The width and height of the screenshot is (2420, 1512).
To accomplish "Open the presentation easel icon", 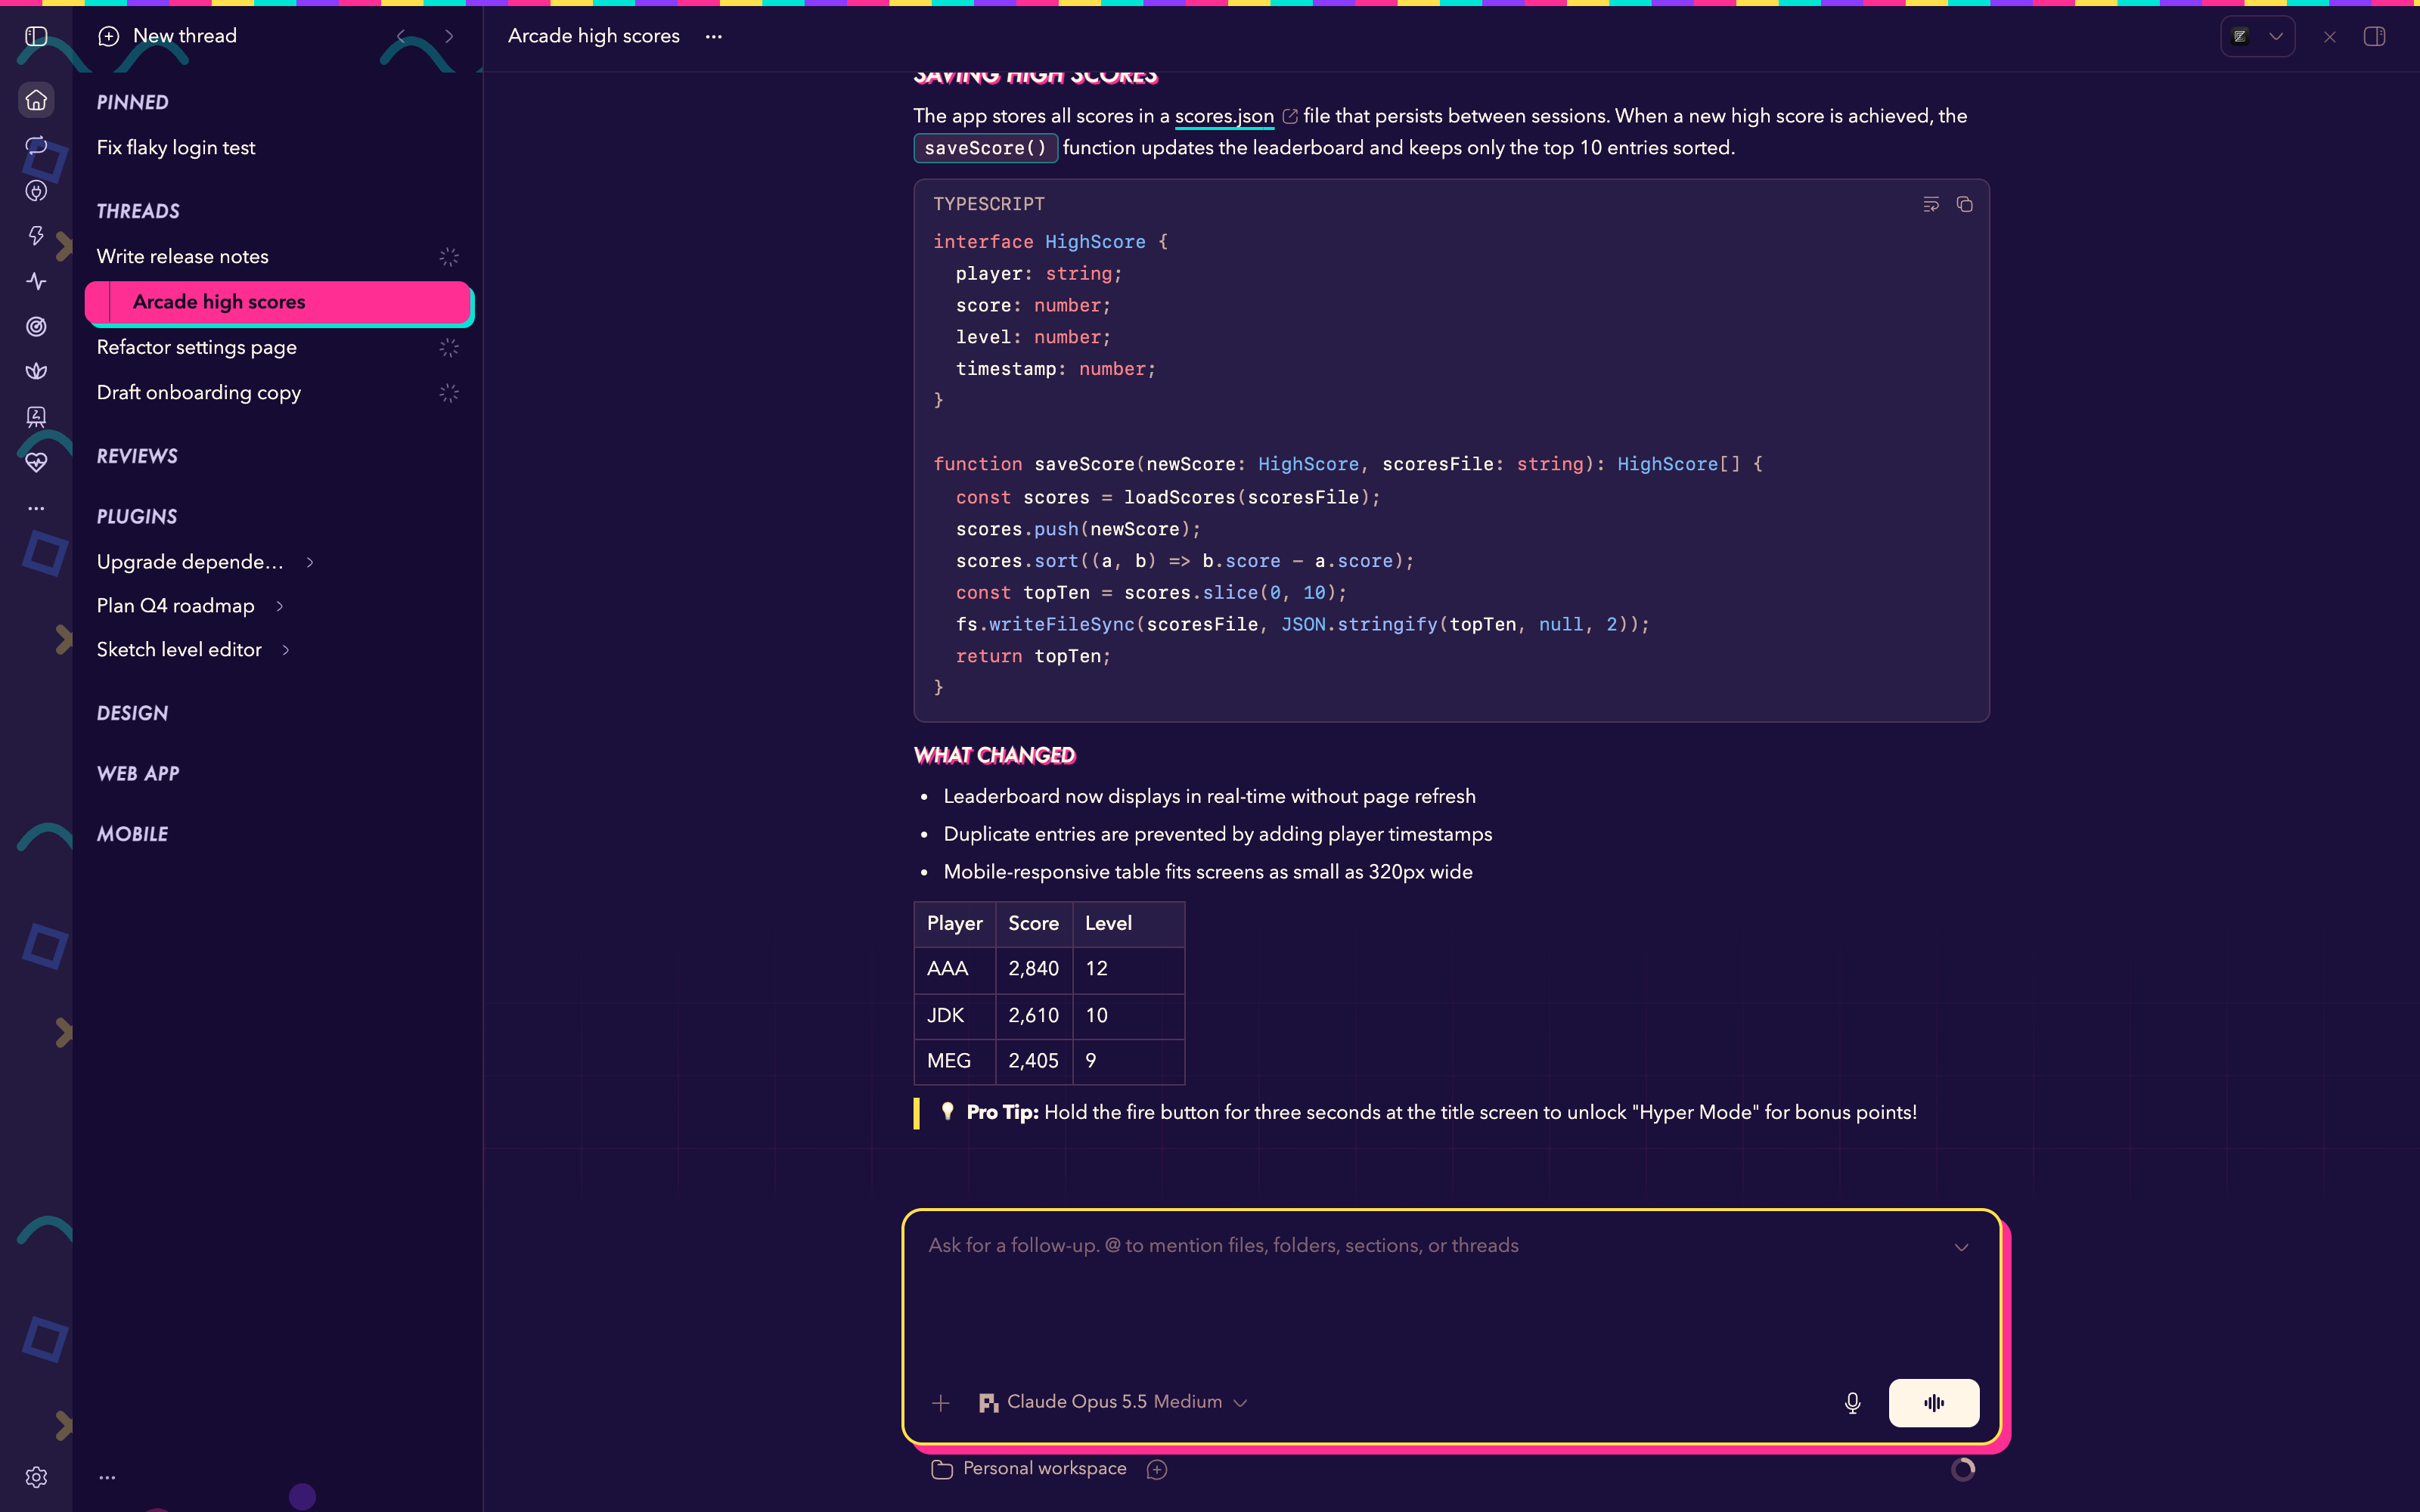I will coord(36,417).
